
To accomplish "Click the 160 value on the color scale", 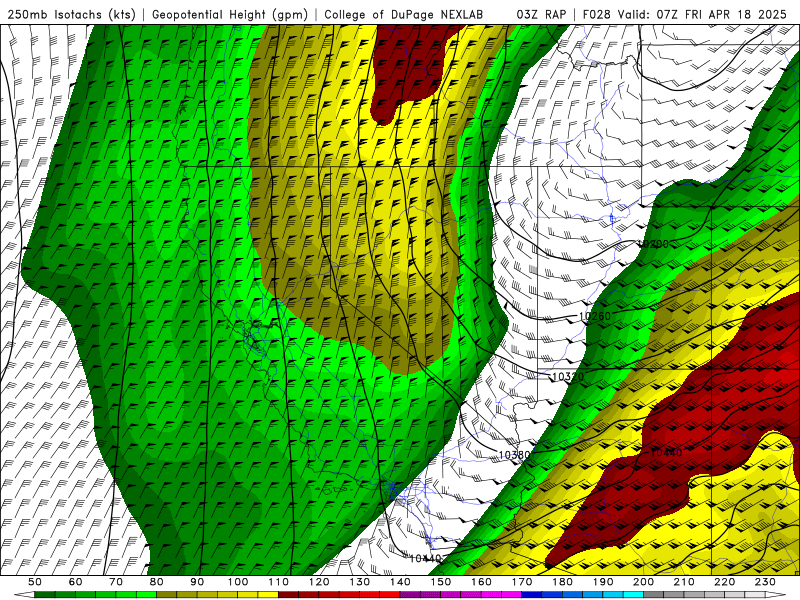I will pos(482,582).
